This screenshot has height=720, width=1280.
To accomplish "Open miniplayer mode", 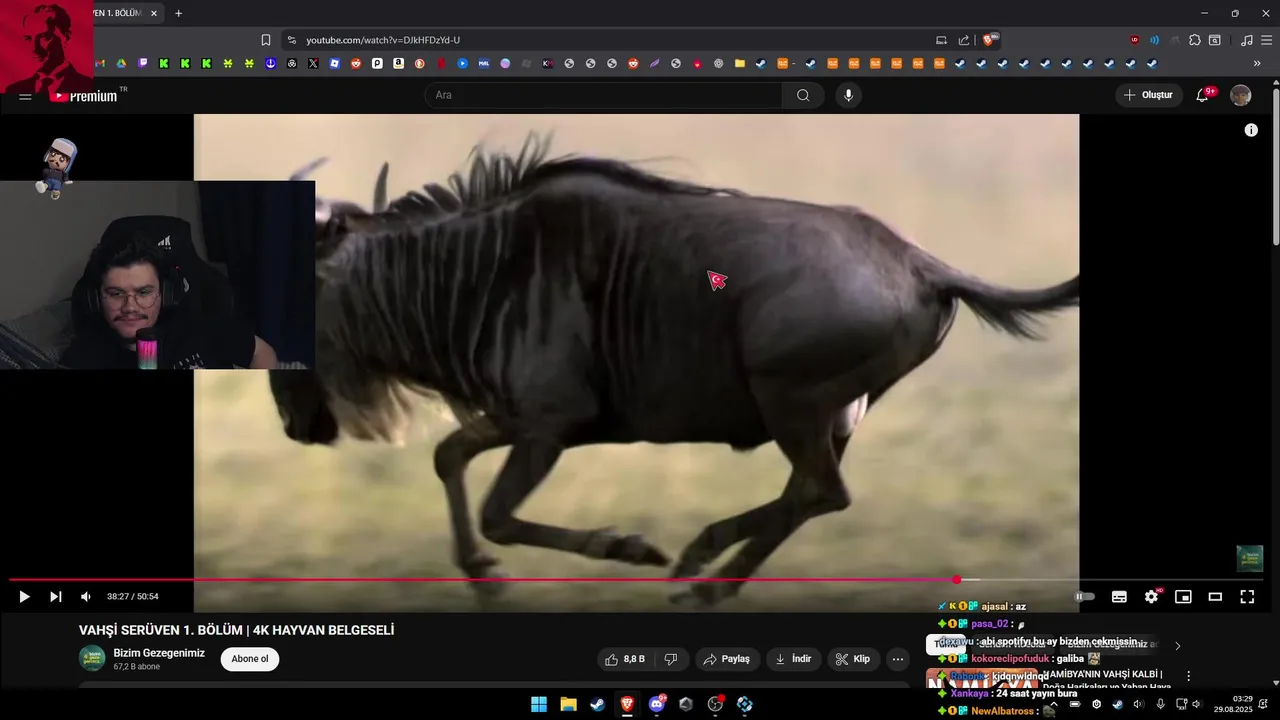I will click(1183, 596).
